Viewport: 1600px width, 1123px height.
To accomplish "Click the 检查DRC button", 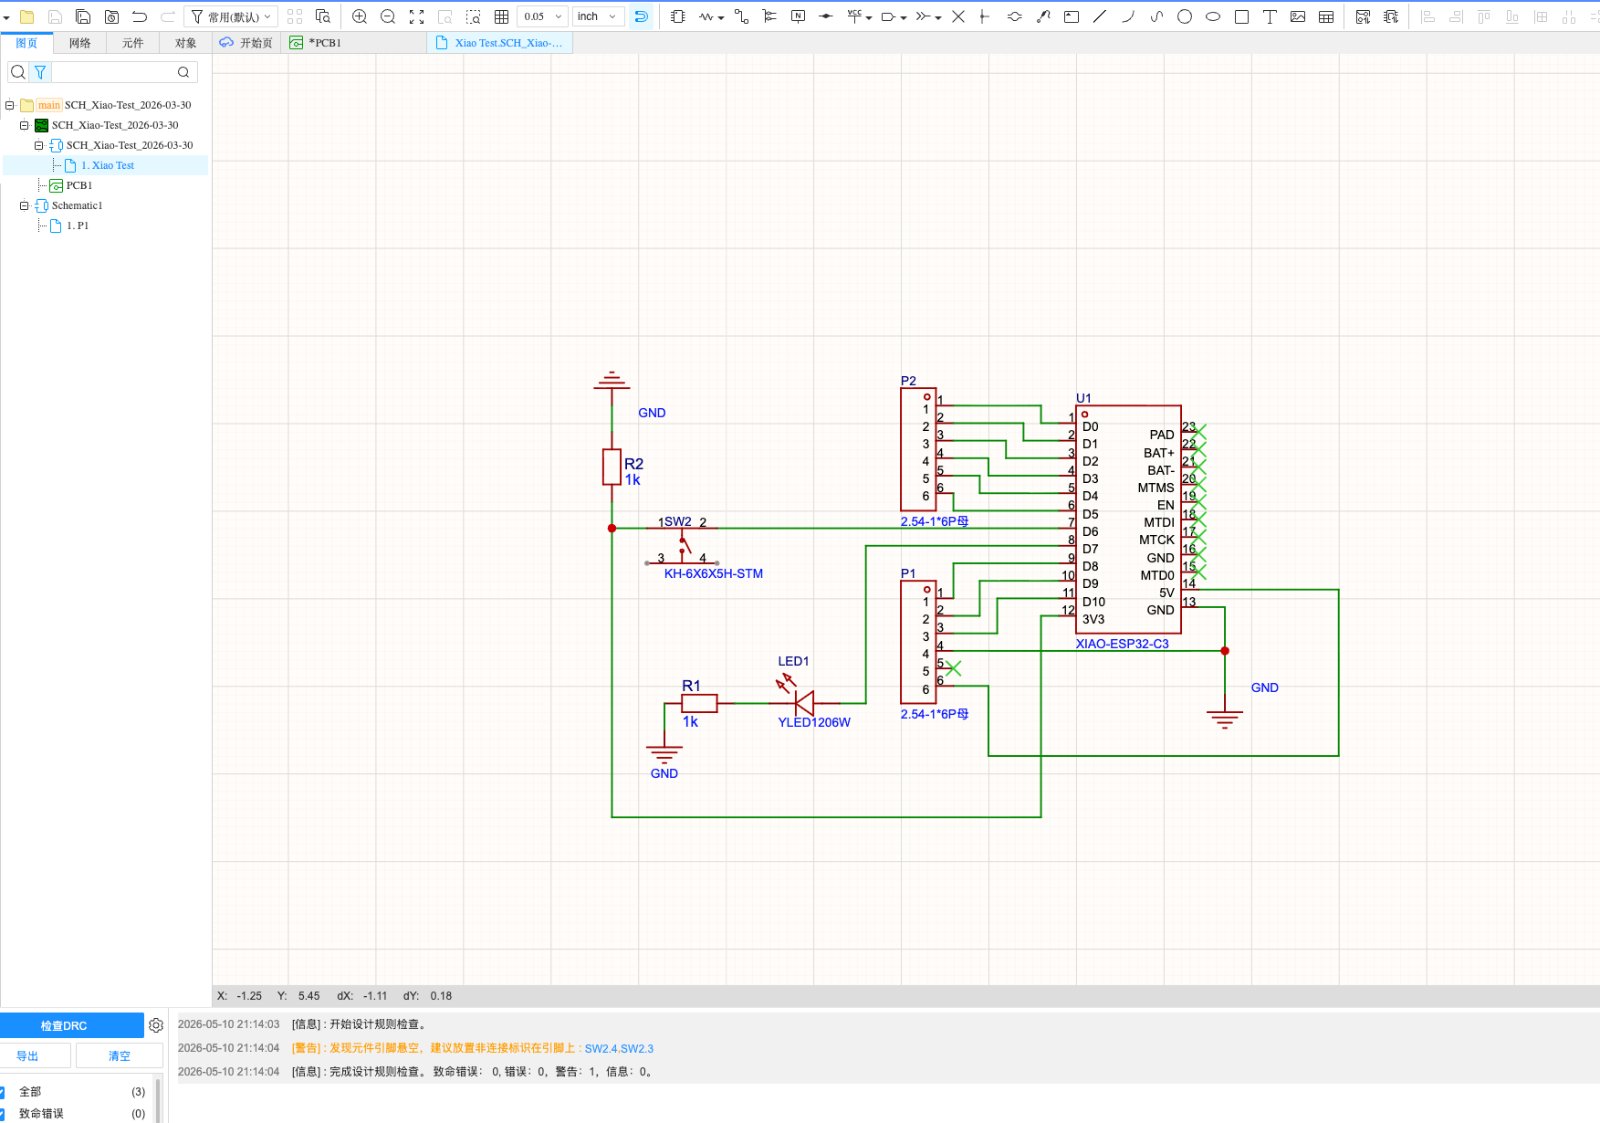I will click(72, 1026).
